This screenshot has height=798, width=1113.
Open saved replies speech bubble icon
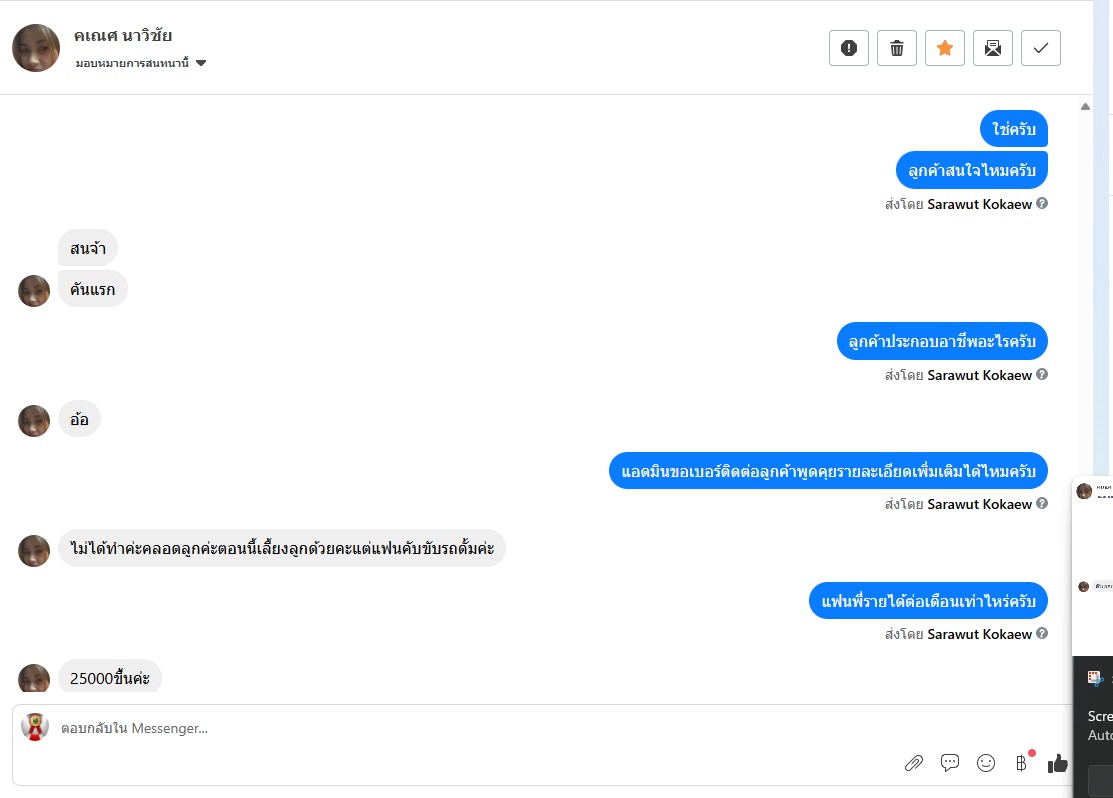(950, 763)
